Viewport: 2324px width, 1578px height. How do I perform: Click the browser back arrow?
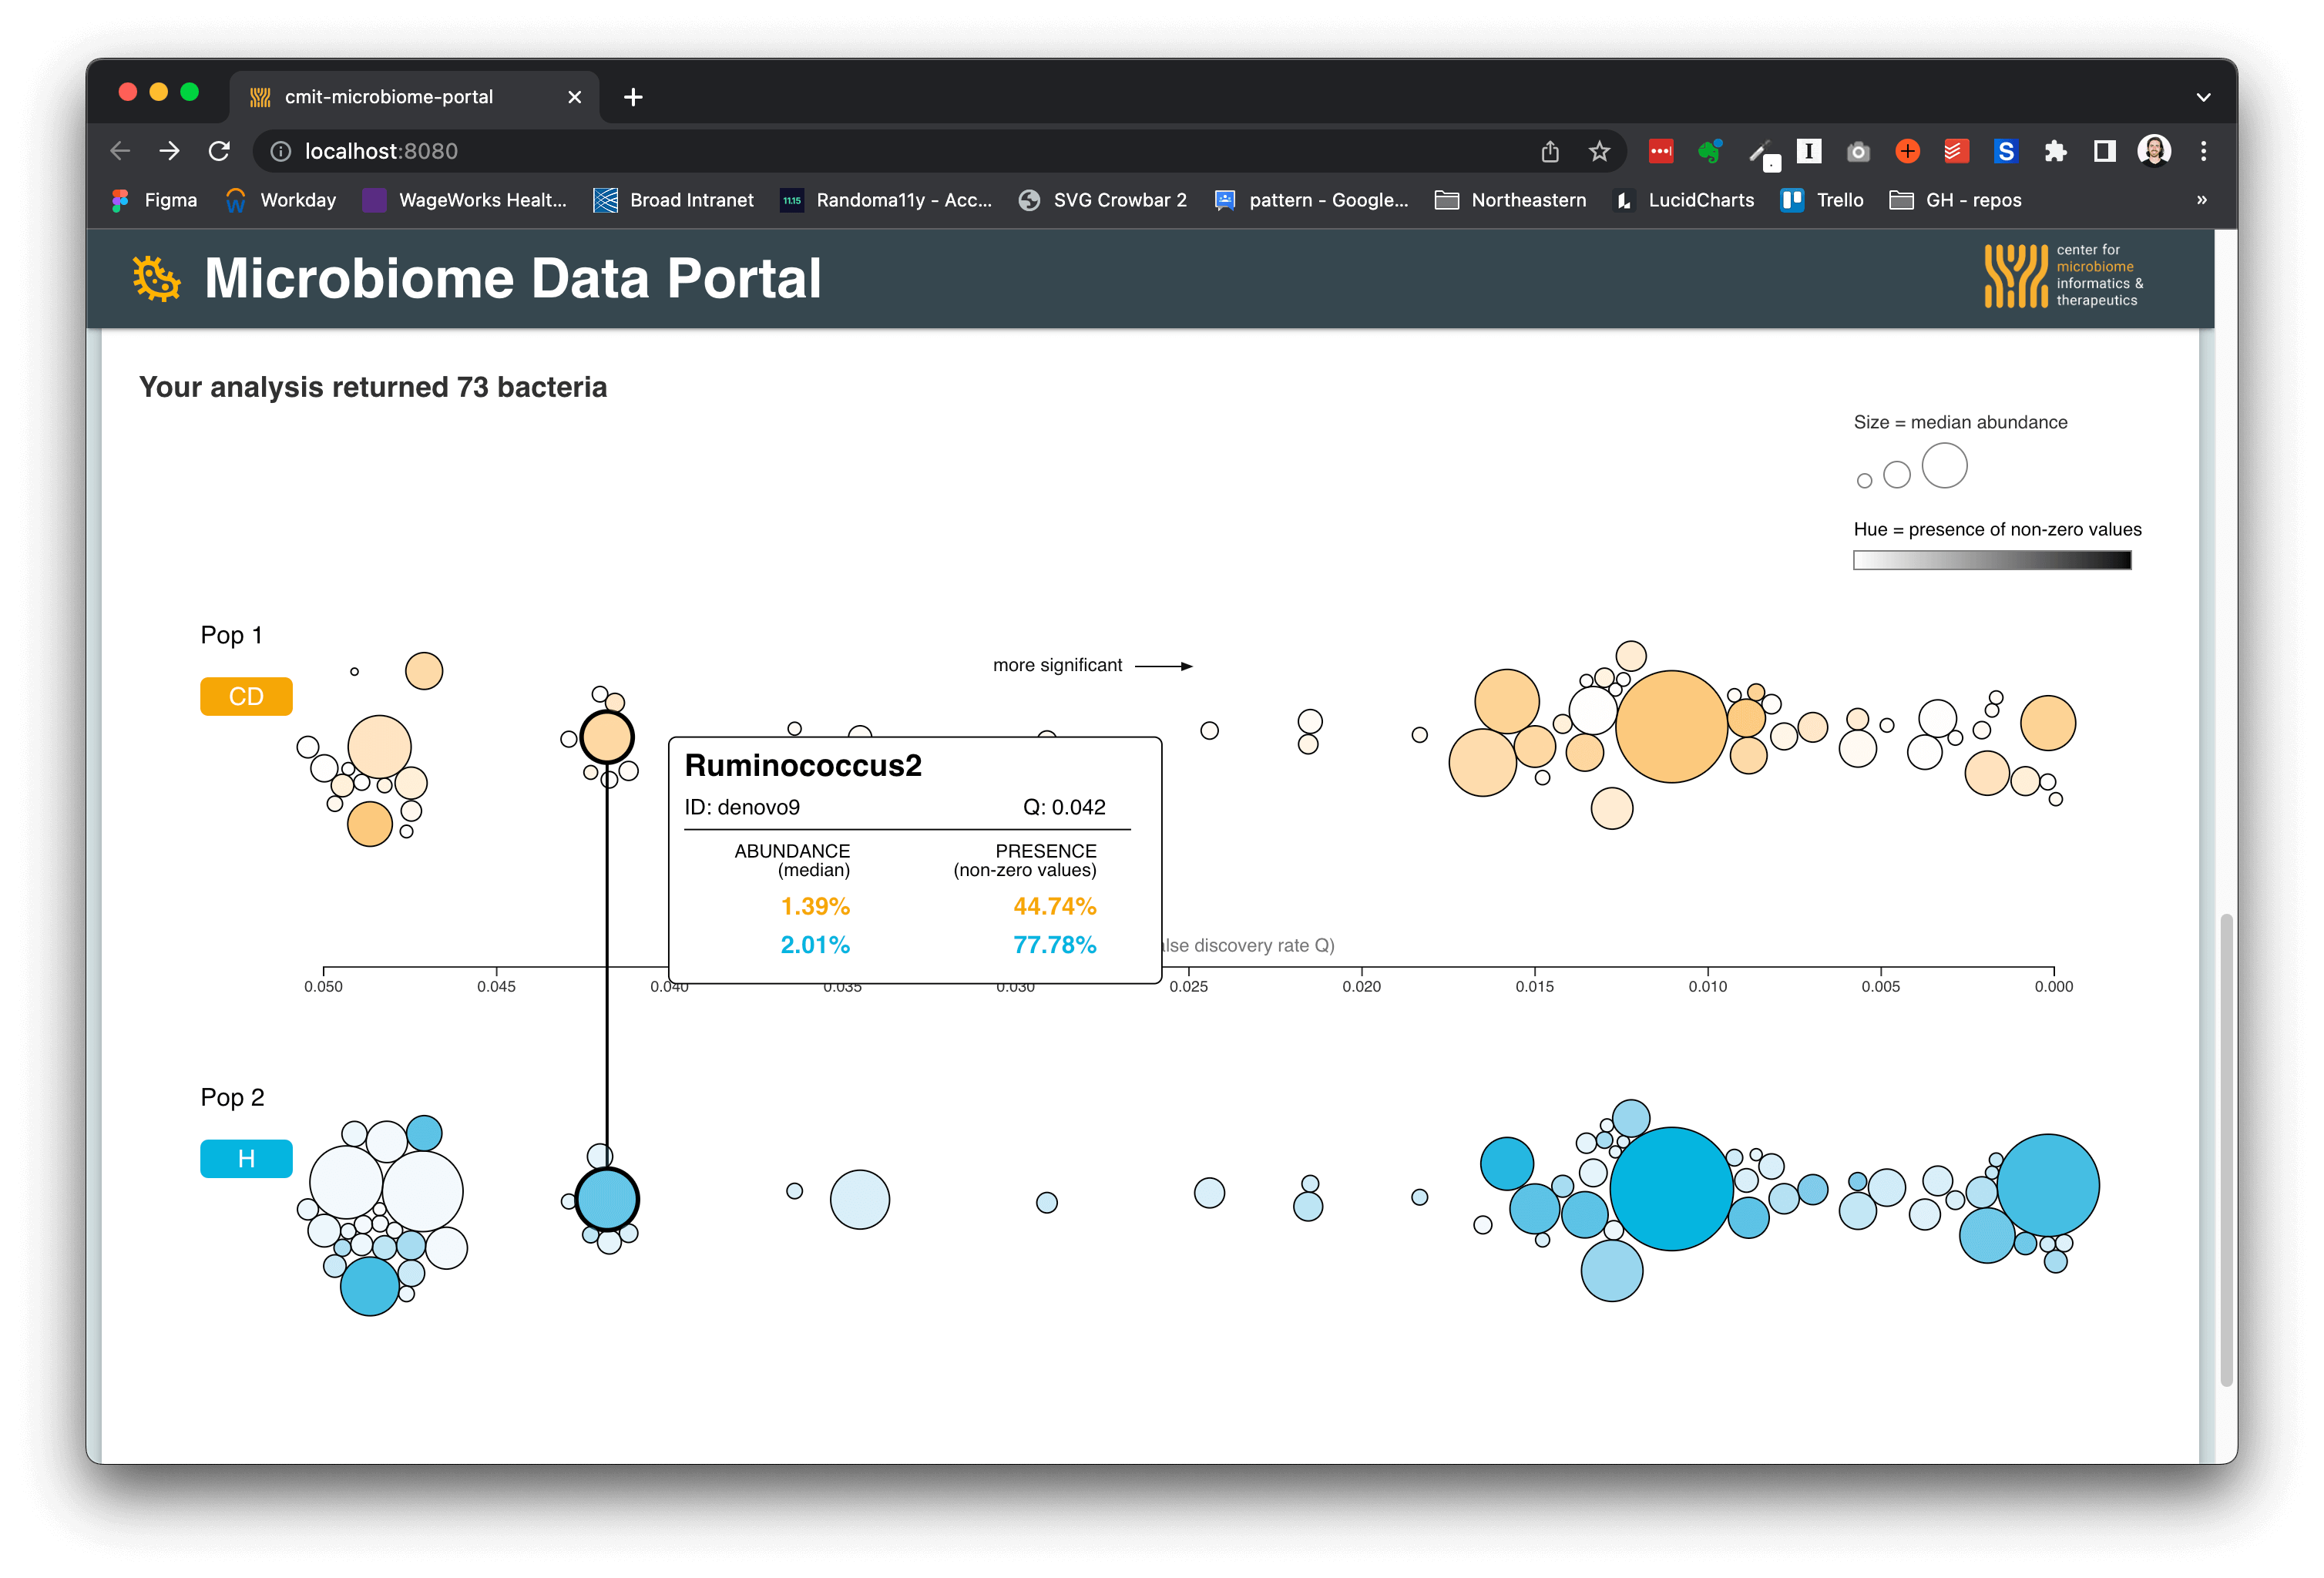pyautogui.click(x=120, y=151)
